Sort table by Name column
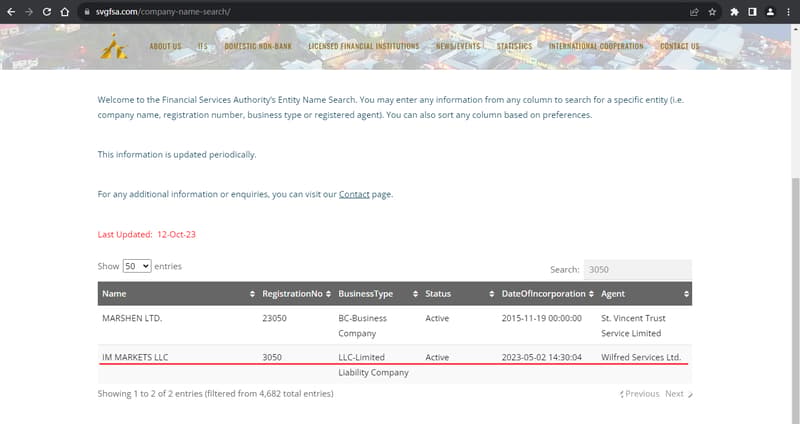Viewport: 800px width, 424px height. pyautogui.click(x=178, y=294)
